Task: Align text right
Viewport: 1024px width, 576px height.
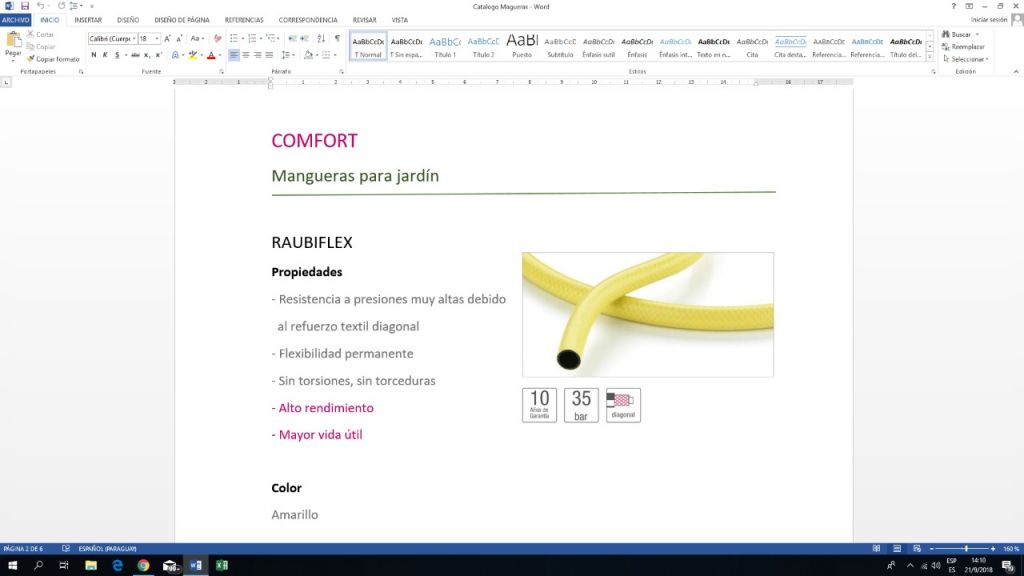Action: tap(257, 55)
